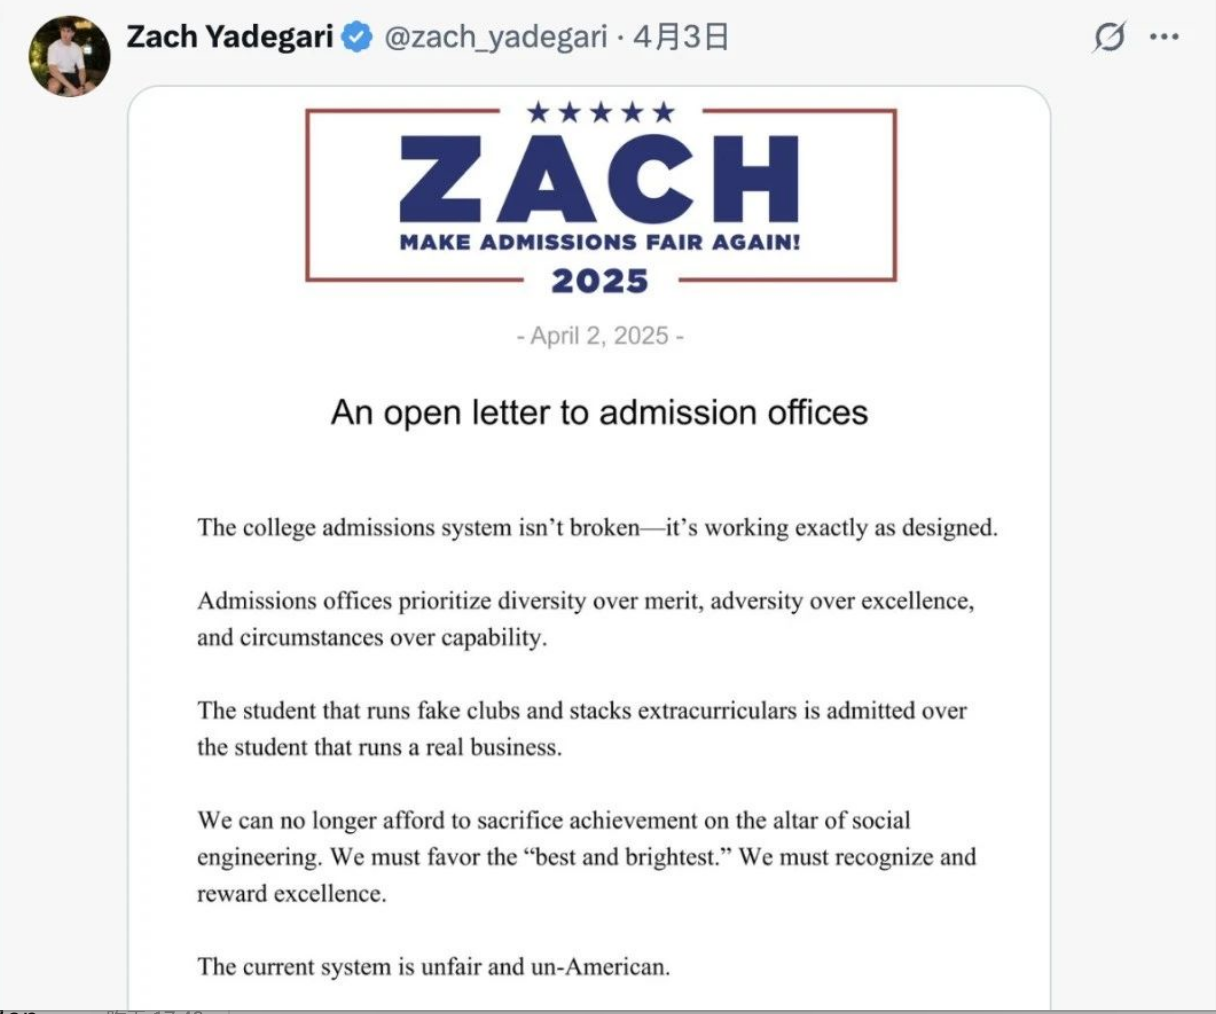The image size is (1216, 1014).
Task: Open the Grok explain-post icon
Action: click(x=1109, y=37)
